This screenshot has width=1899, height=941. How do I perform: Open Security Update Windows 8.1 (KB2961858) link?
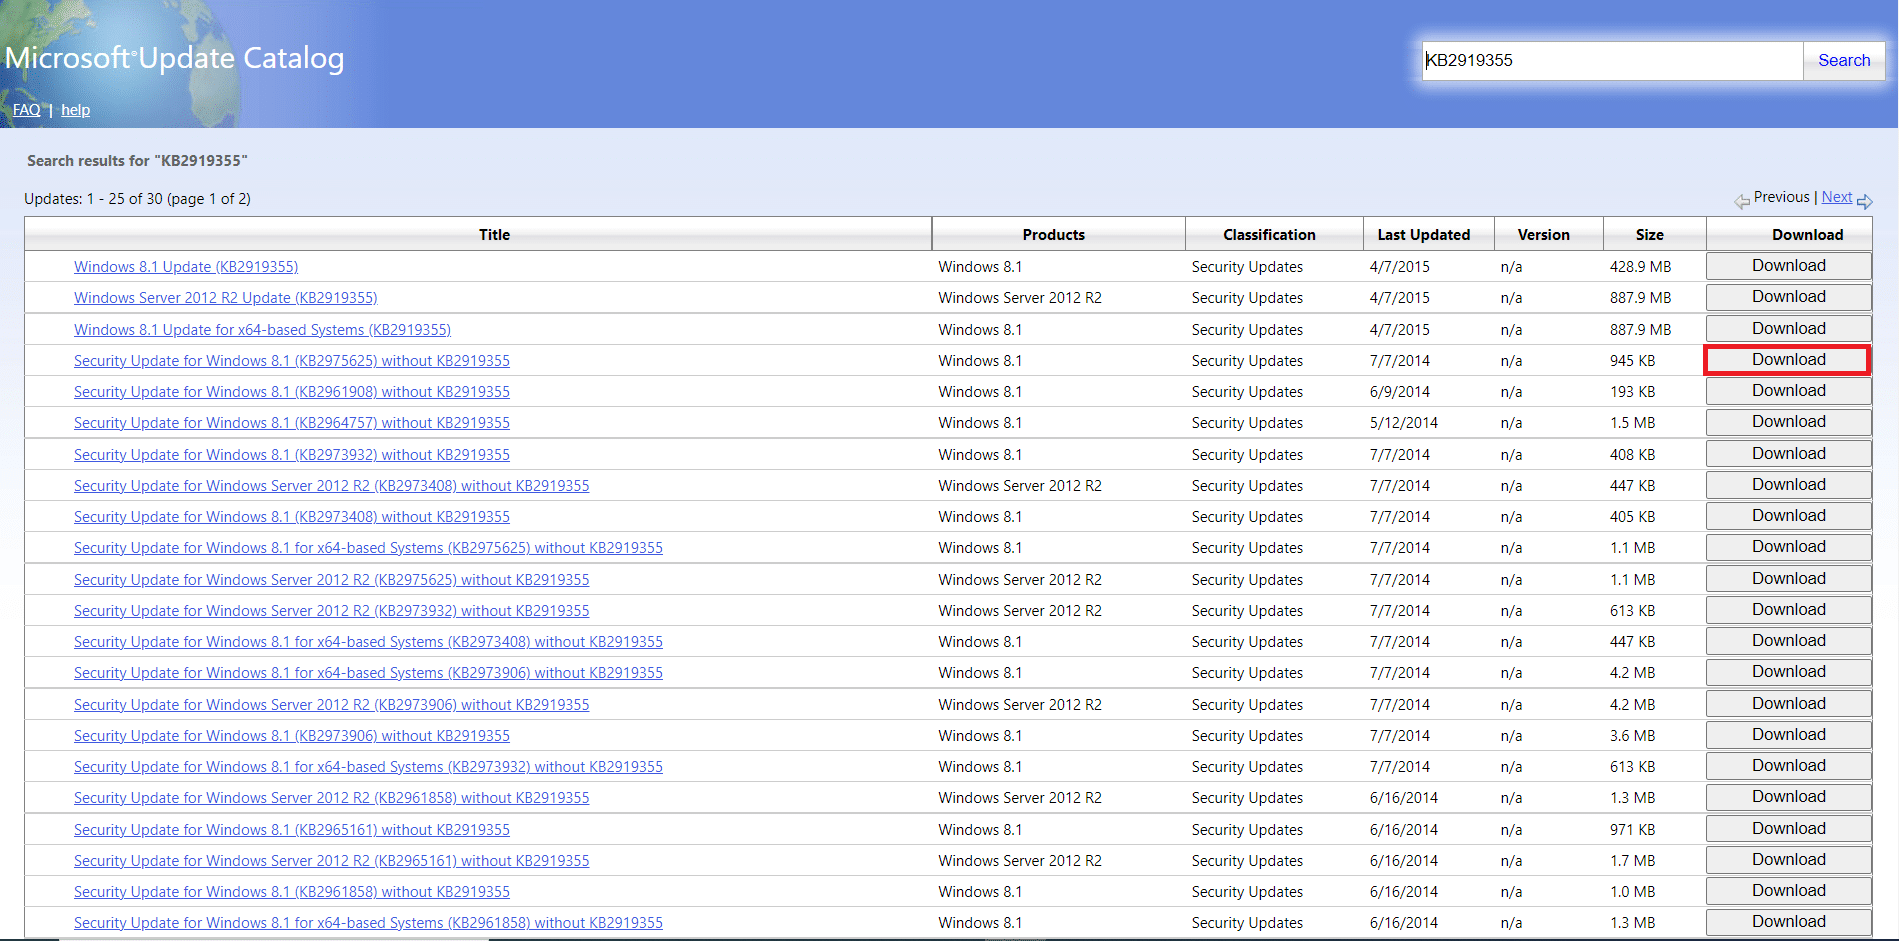click(292, 892)
